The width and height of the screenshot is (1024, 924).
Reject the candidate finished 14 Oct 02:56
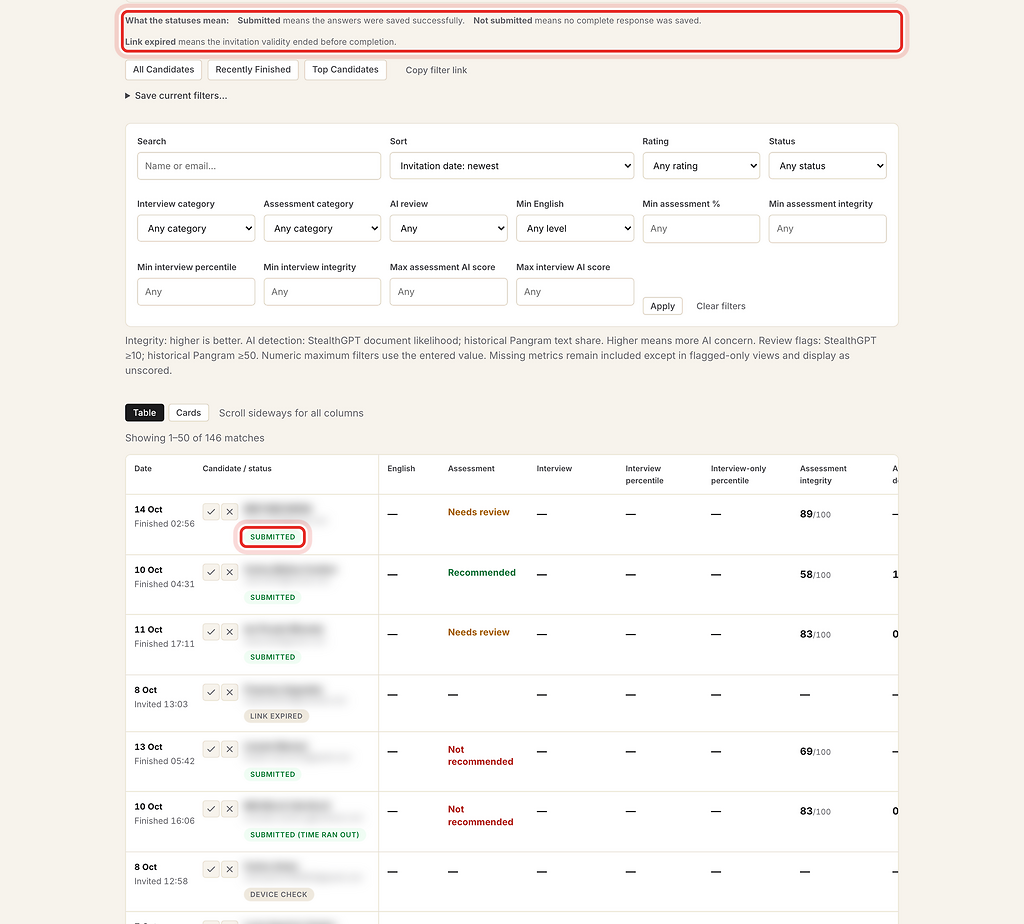pyautogui.click(x=229, y=512)
